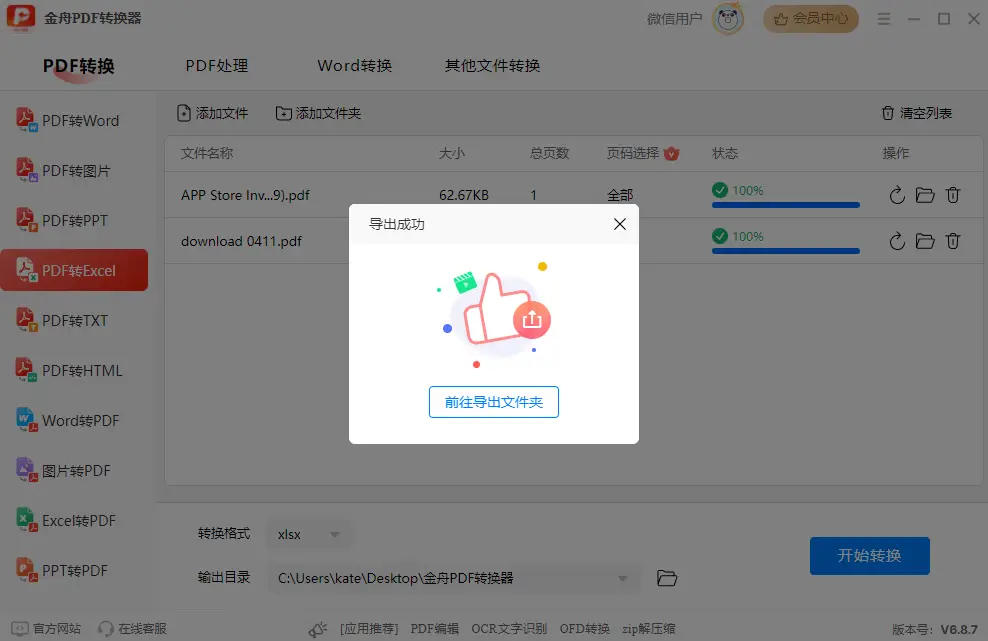Click the 清空列表 clear list icon
988x641 pixels.
pyautogui.click(x=888, y=113)
